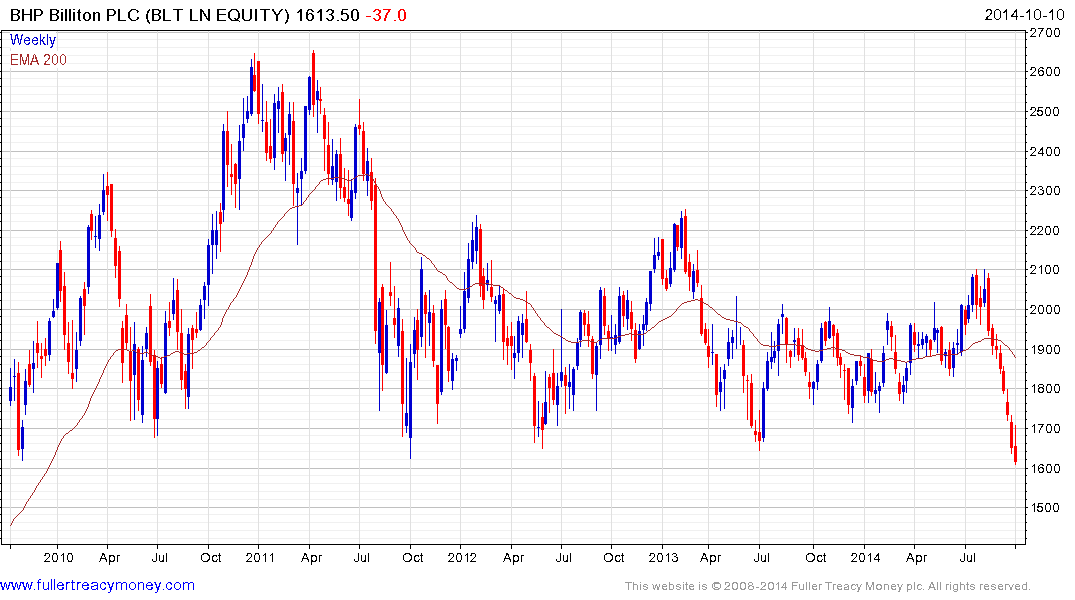Open the www.fullertreacymoney.com link
This screenshot has height=600, width=1075.
(x=97, y=585)
